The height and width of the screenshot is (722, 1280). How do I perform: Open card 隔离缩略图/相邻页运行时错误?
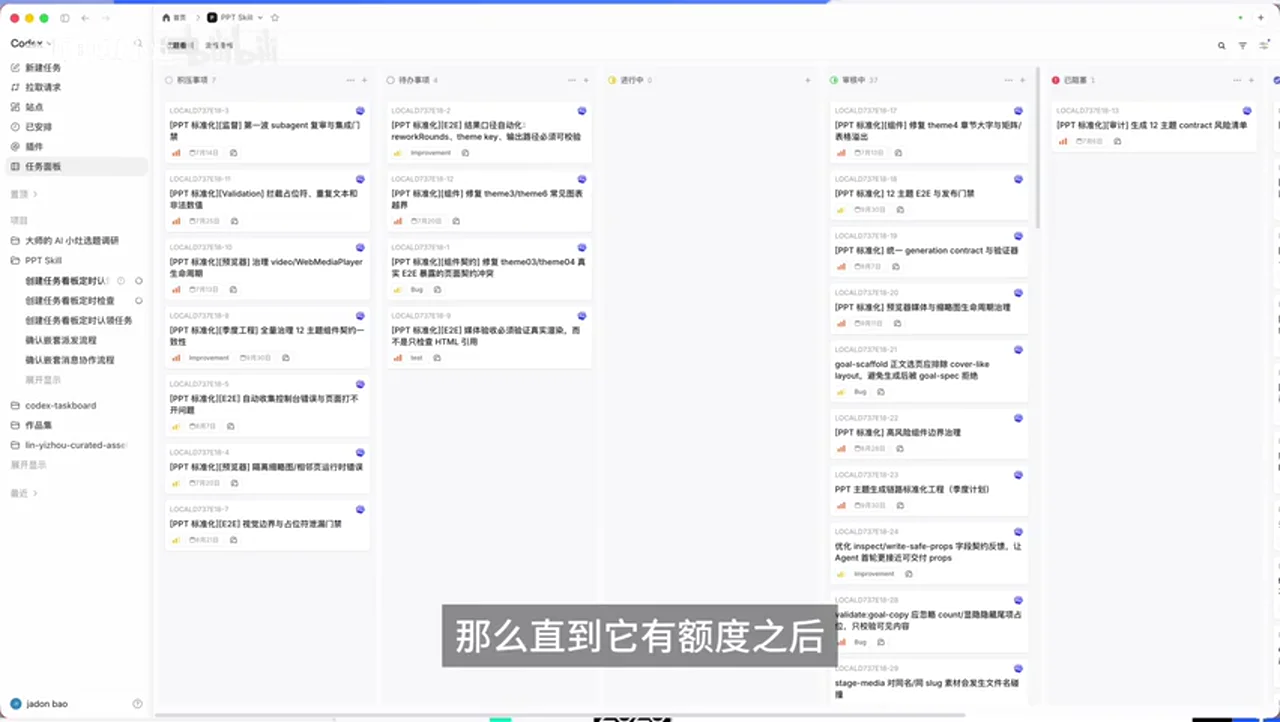[x=267, y=466]
